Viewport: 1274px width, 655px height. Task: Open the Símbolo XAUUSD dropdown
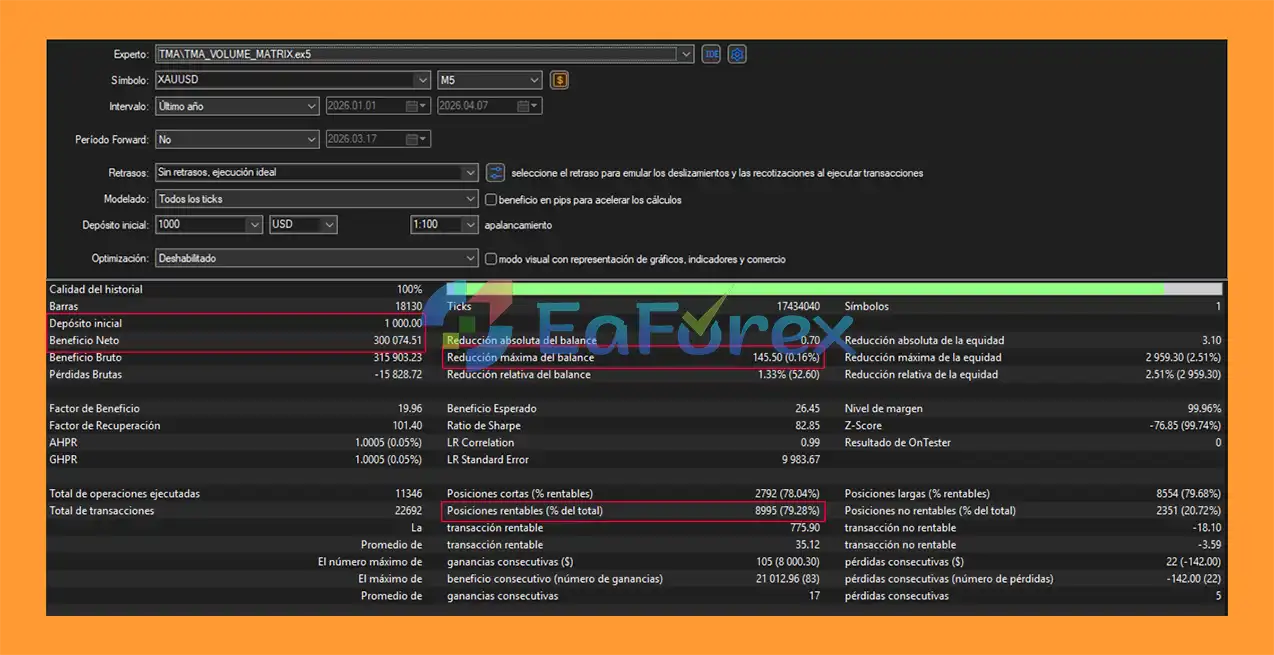422,80
